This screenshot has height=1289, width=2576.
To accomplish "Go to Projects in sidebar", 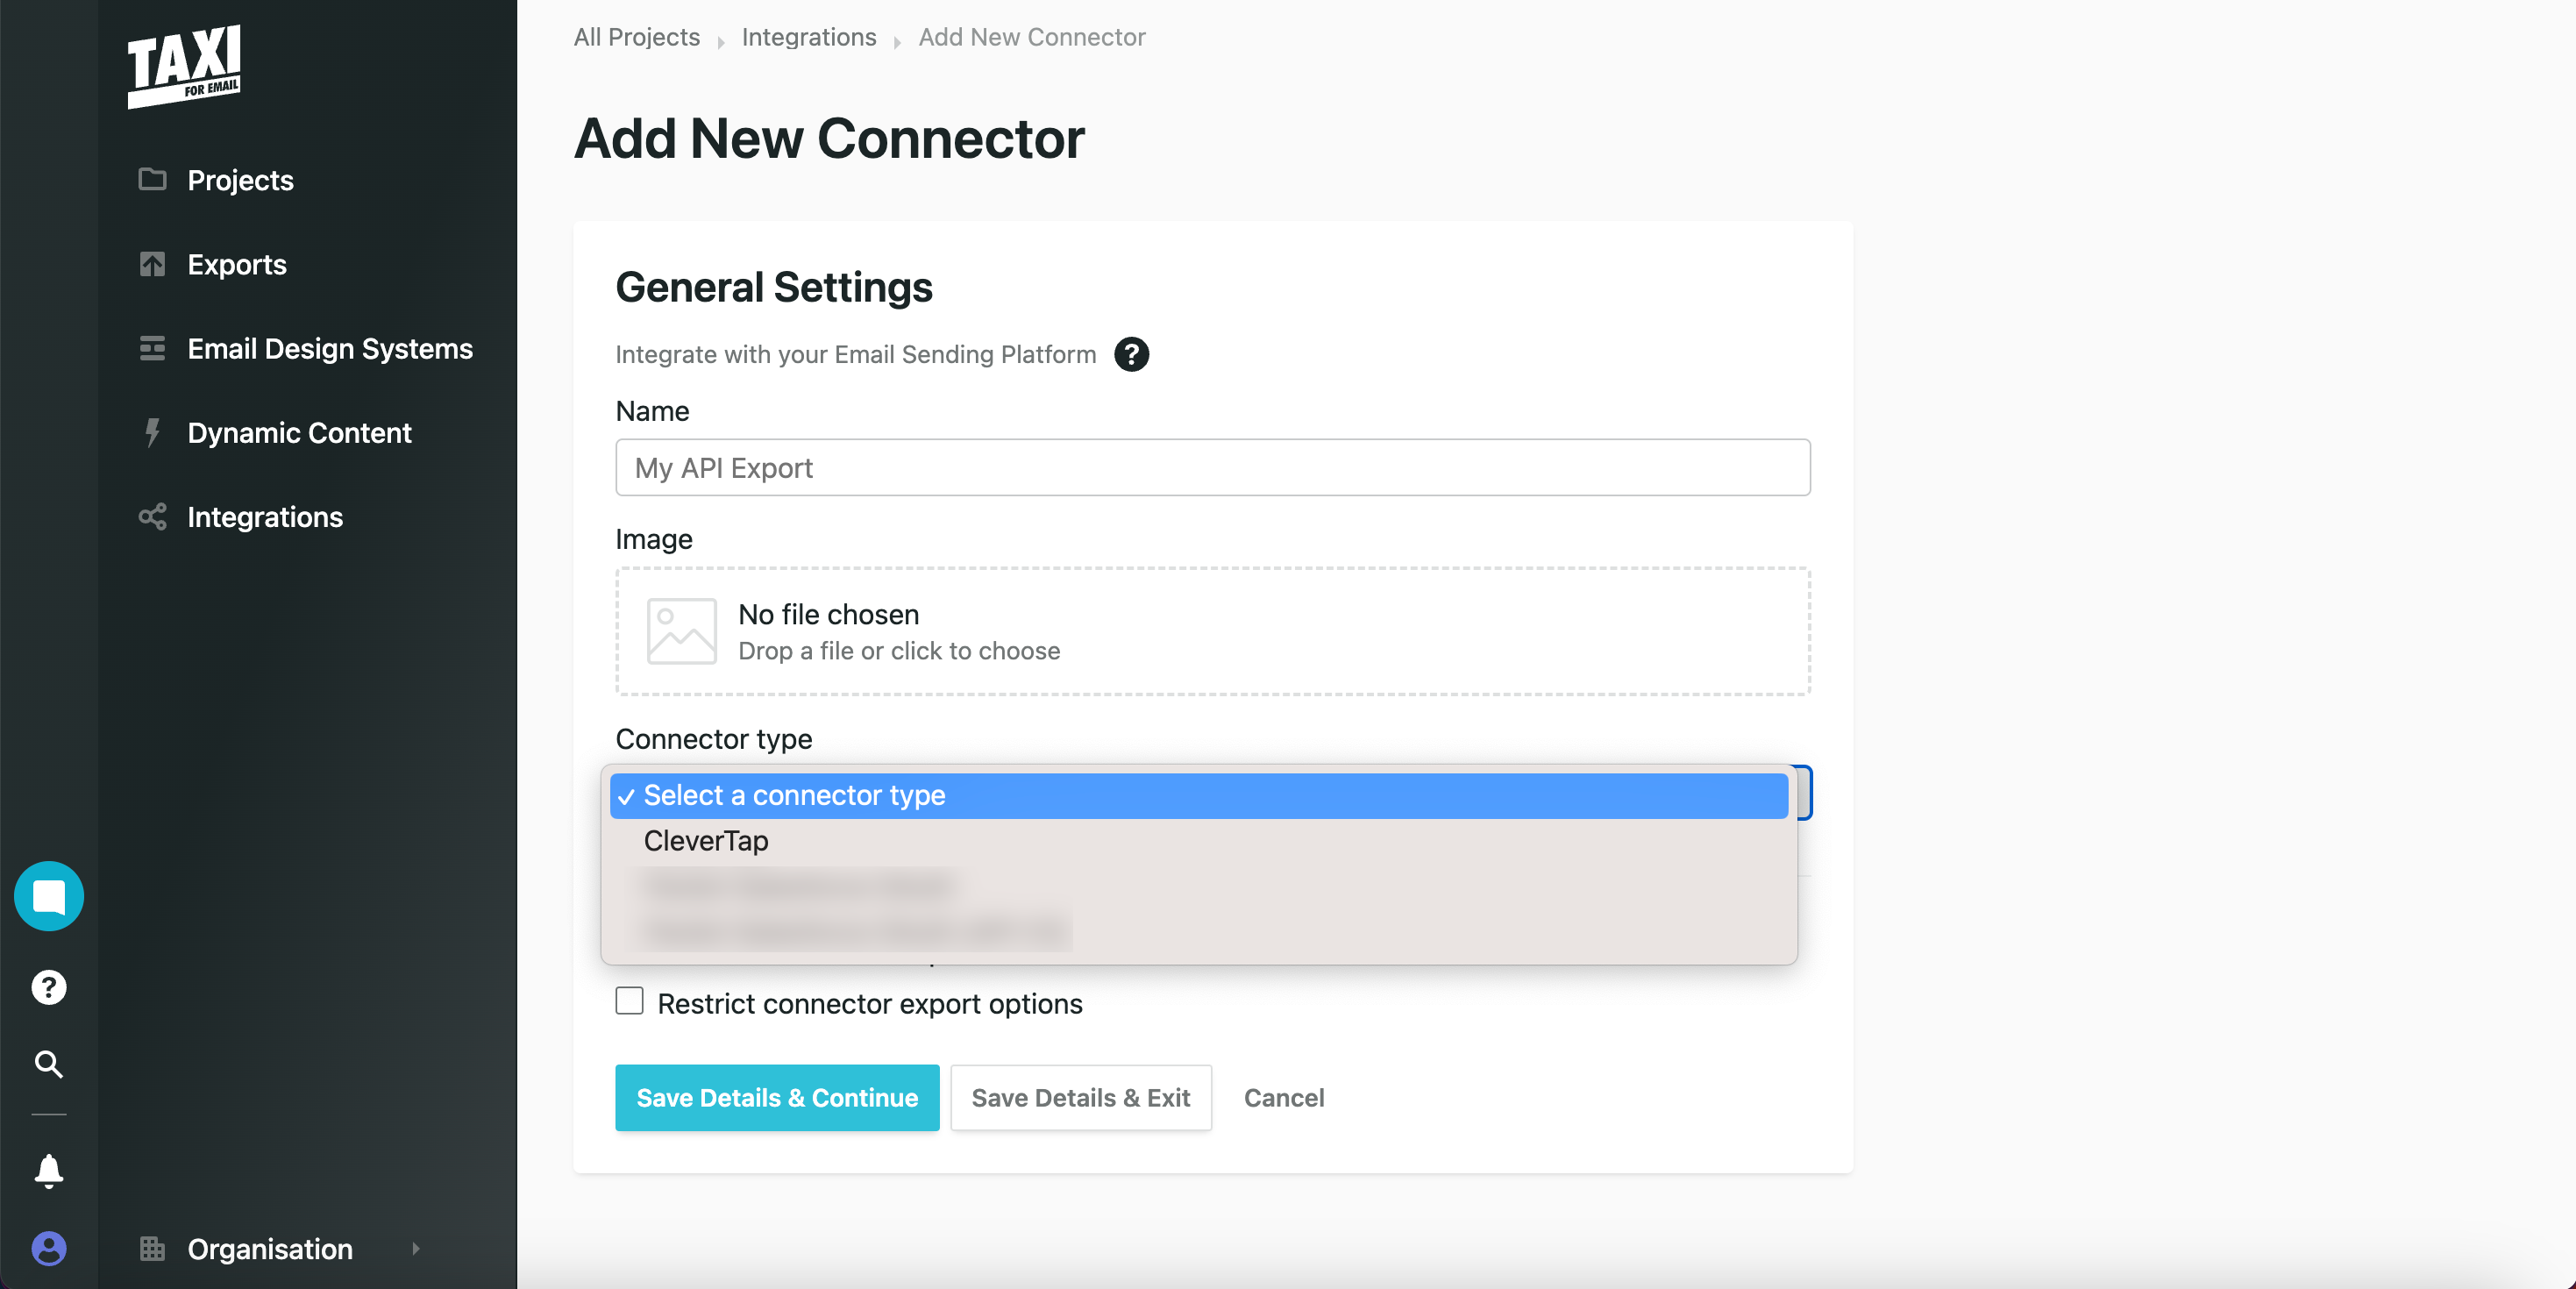I will click(240, 180).
